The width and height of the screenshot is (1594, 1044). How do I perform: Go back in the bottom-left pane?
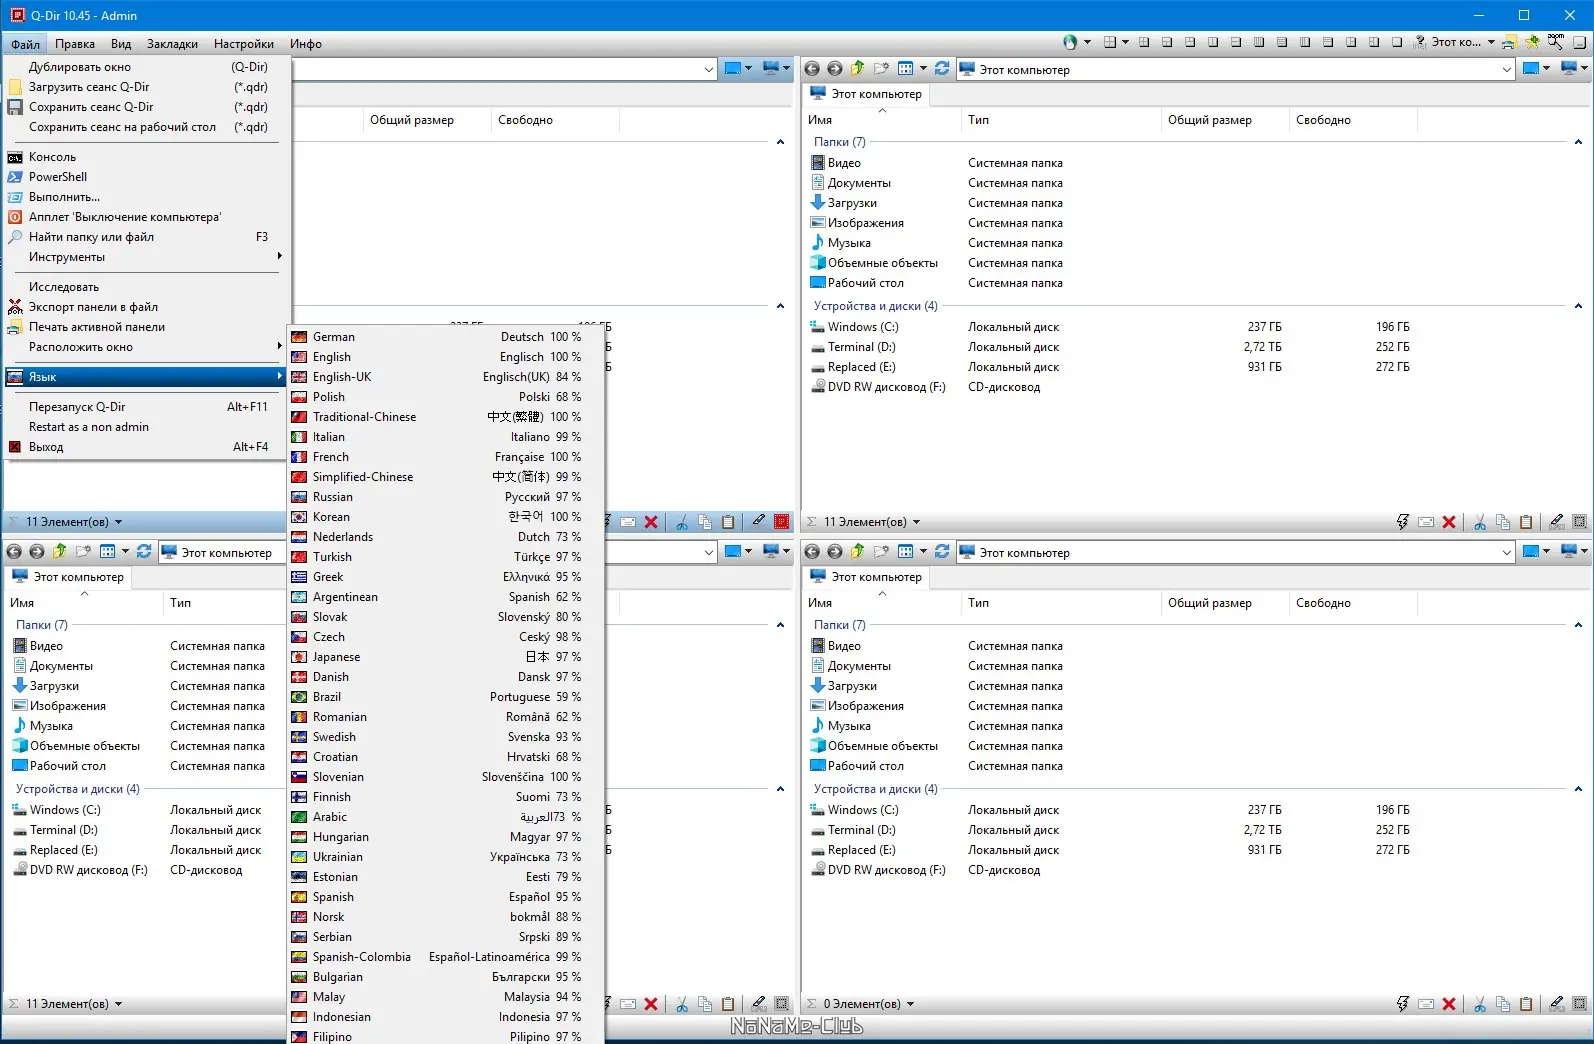(x=14, y=552)
